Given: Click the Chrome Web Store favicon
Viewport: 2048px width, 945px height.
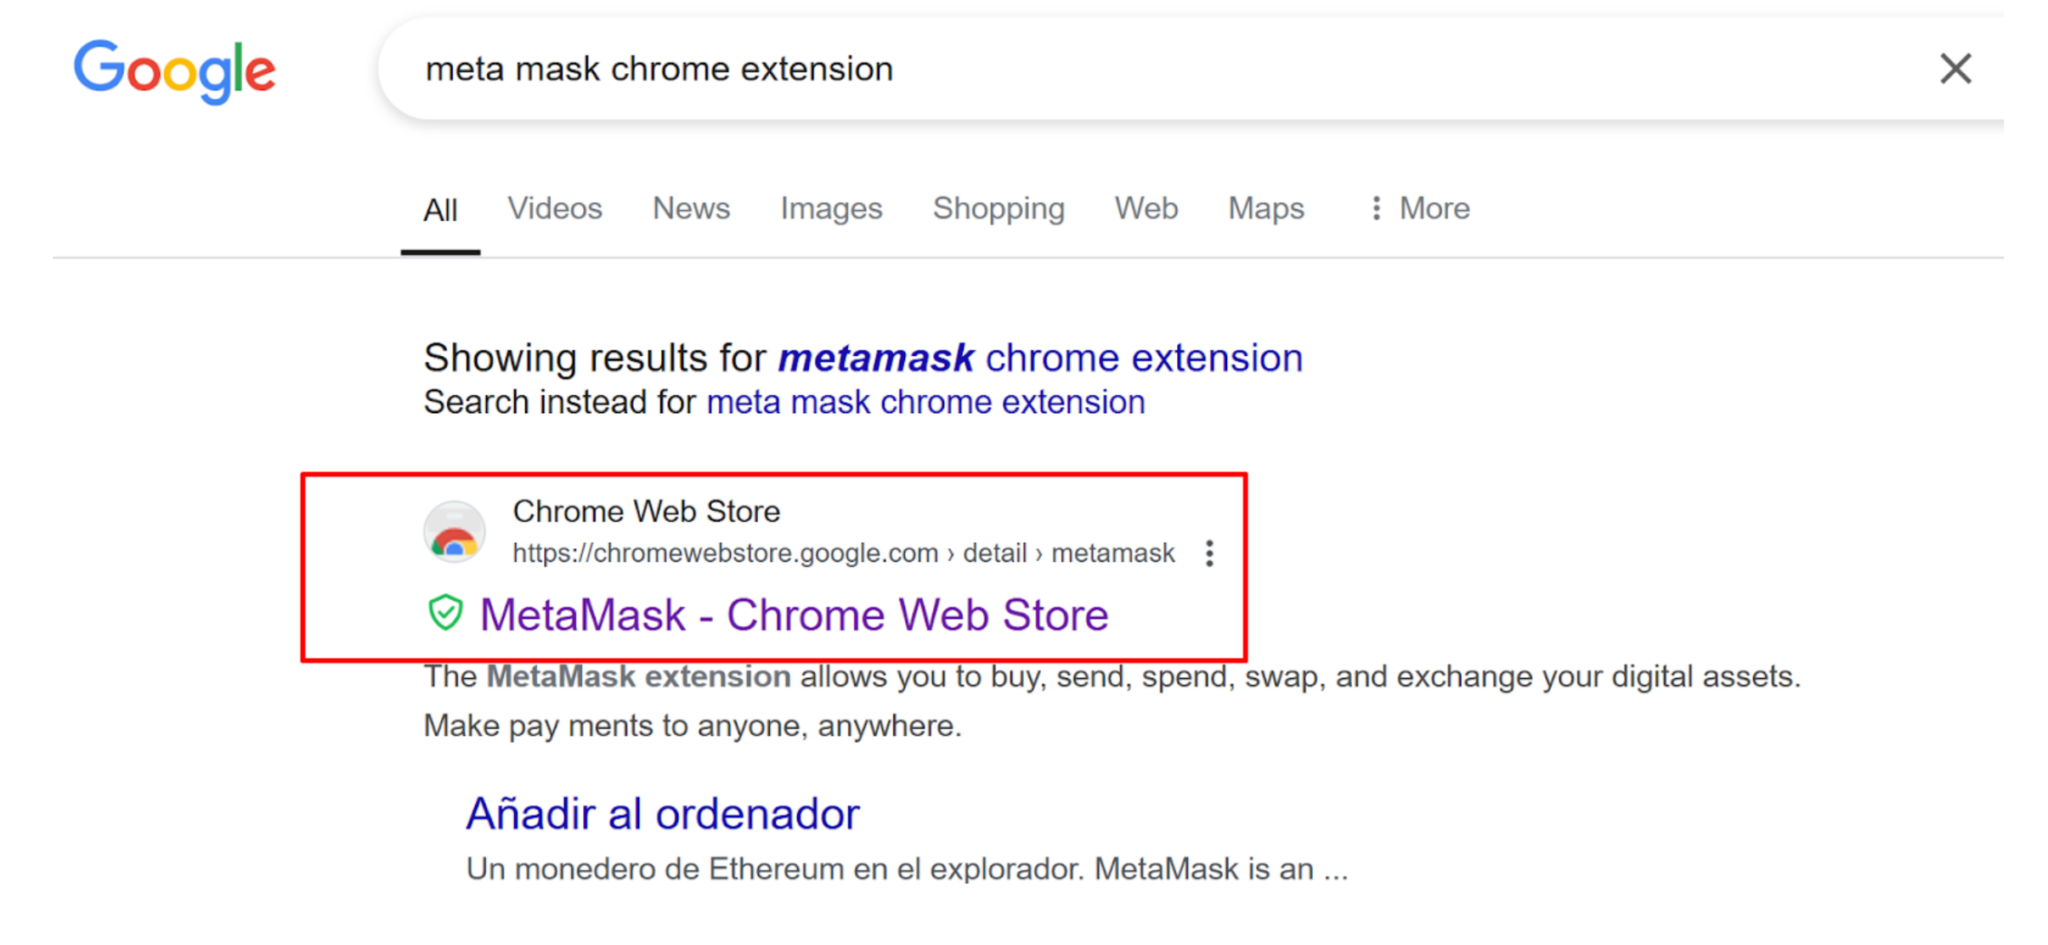Looking at the screenshot, I should [x=455, y=532].
